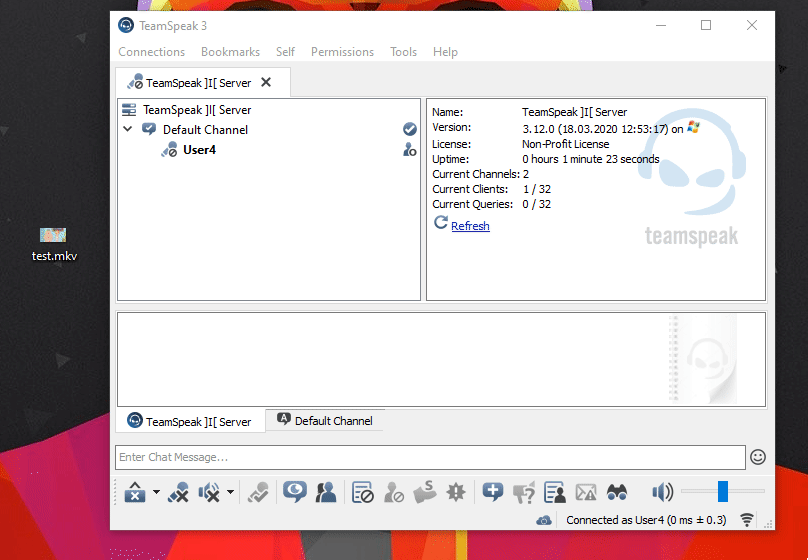Click the Windows flag platform icon

pyautogui.click(x=693, y=127)
